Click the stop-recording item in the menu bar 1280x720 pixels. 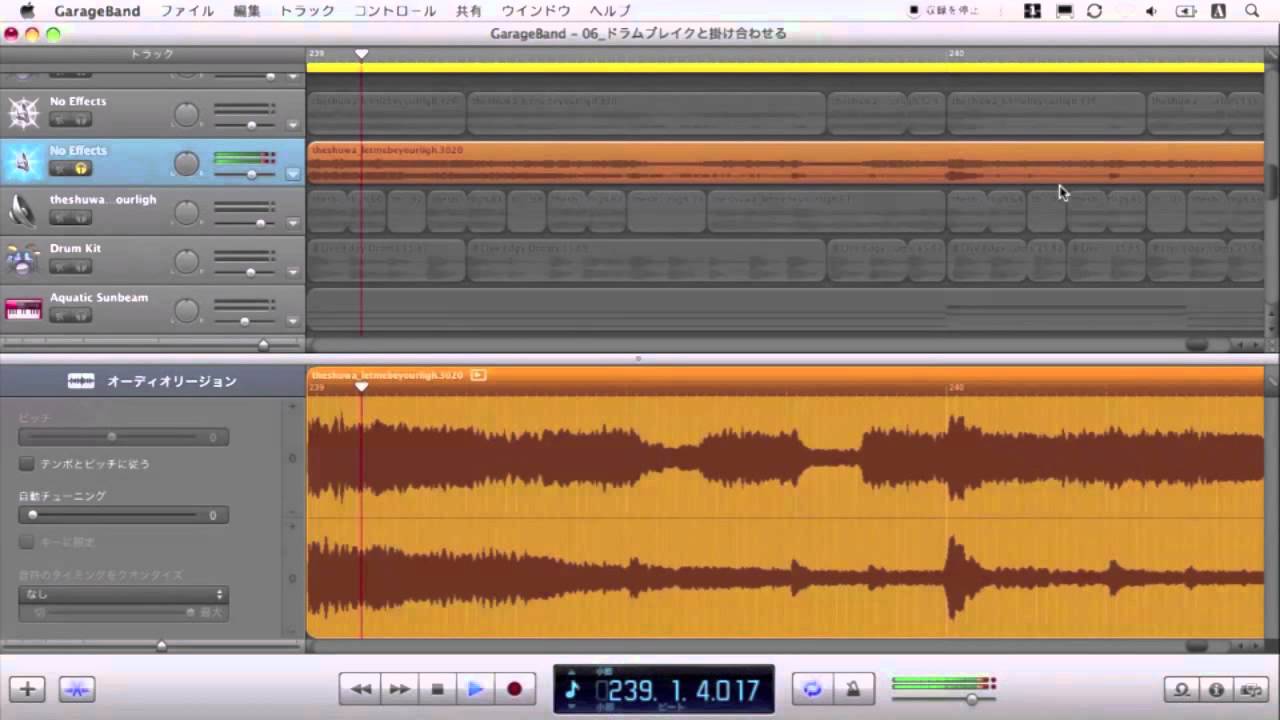(x=944, y=11)
